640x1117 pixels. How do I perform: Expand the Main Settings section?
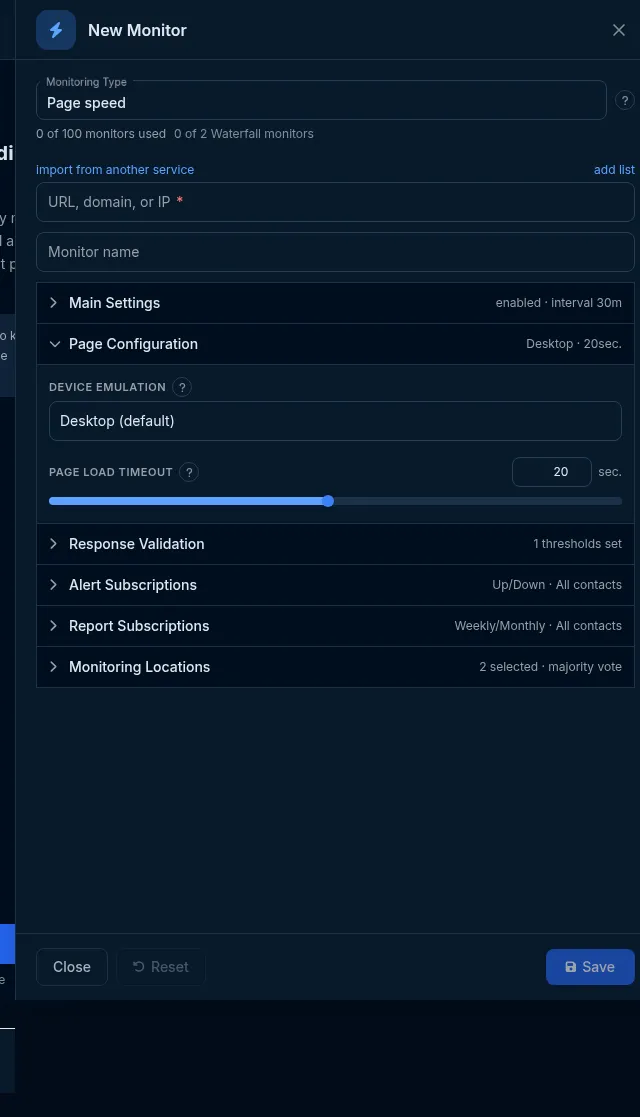(335, 303)
